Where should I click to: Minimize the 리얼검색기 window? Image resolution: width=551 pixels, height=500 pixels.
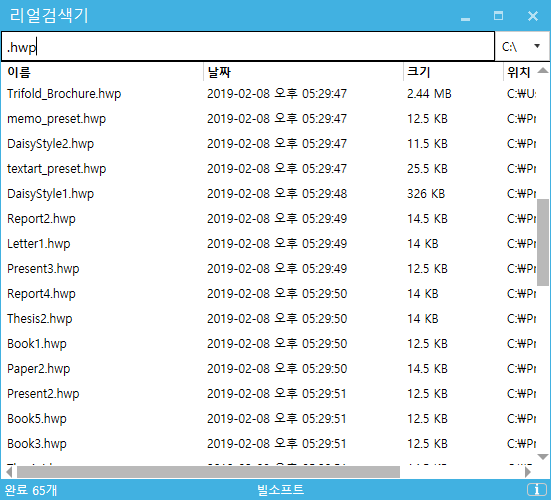(x=466, y=16)
